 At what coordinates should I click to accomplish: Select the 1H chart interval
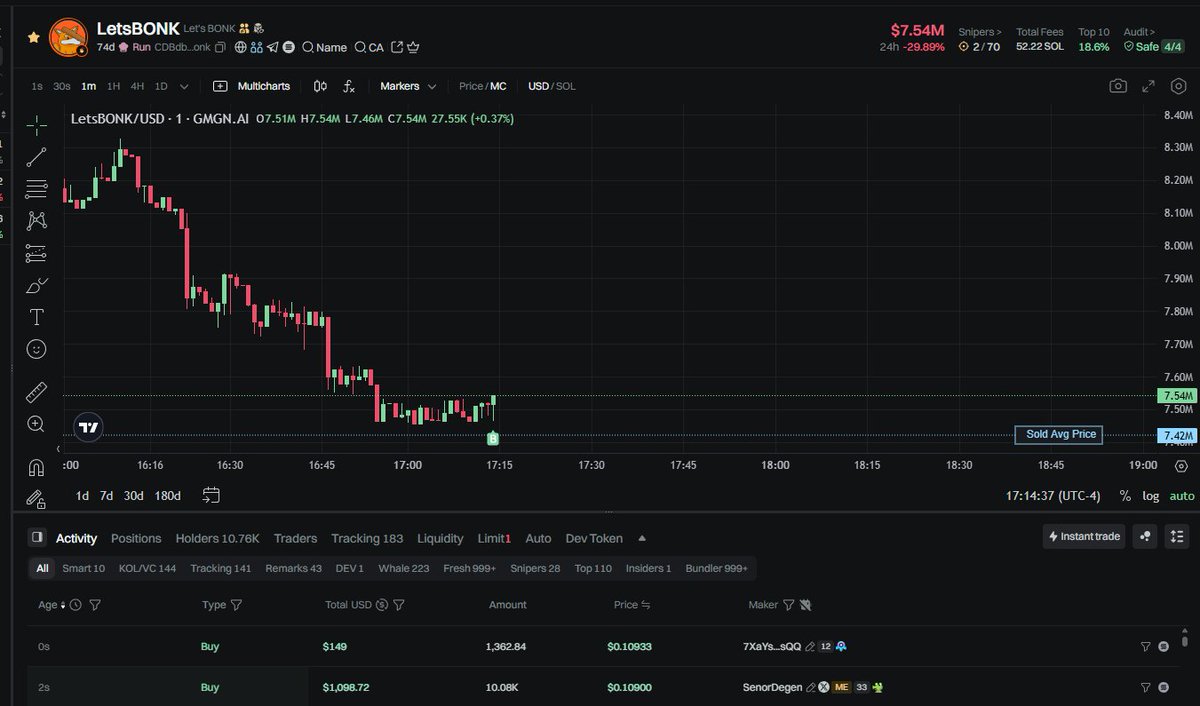pyautogui.click(x=114, y=86)
